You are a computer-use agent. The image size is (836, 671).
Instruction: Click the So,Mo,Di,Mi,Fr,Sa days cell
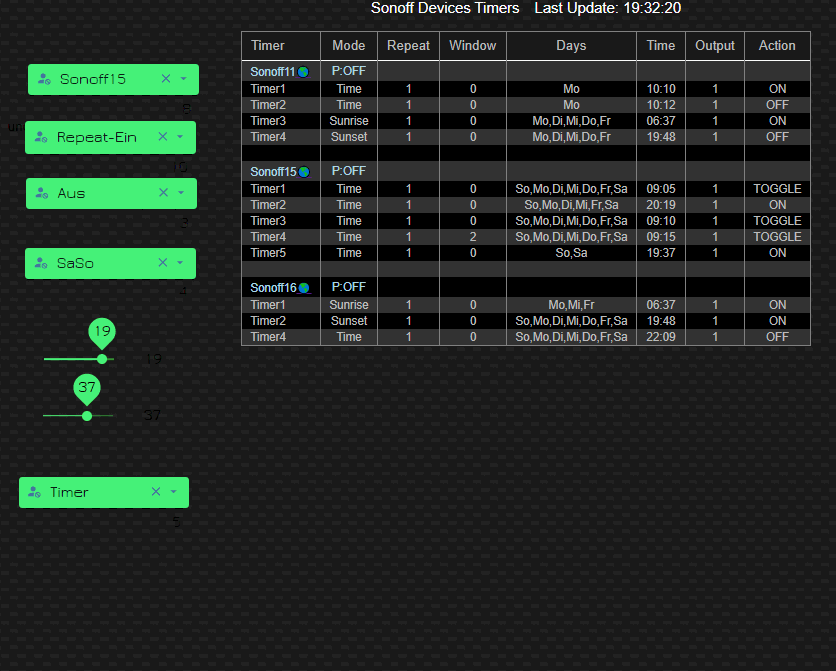pos(571,205)
